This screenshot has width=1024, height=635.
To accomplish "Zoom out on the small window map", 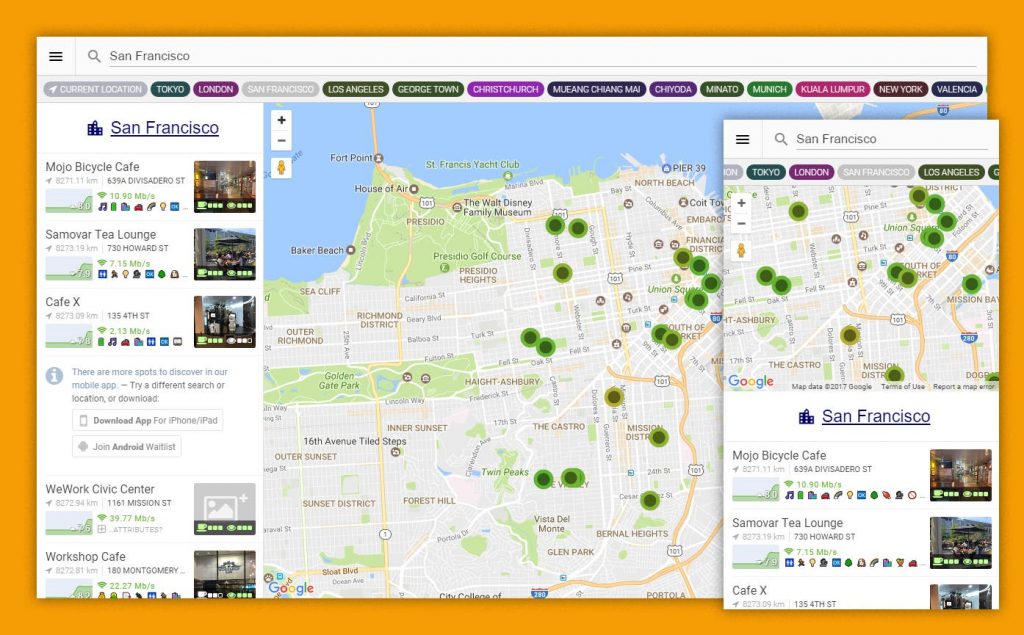I will coord(741,223).
